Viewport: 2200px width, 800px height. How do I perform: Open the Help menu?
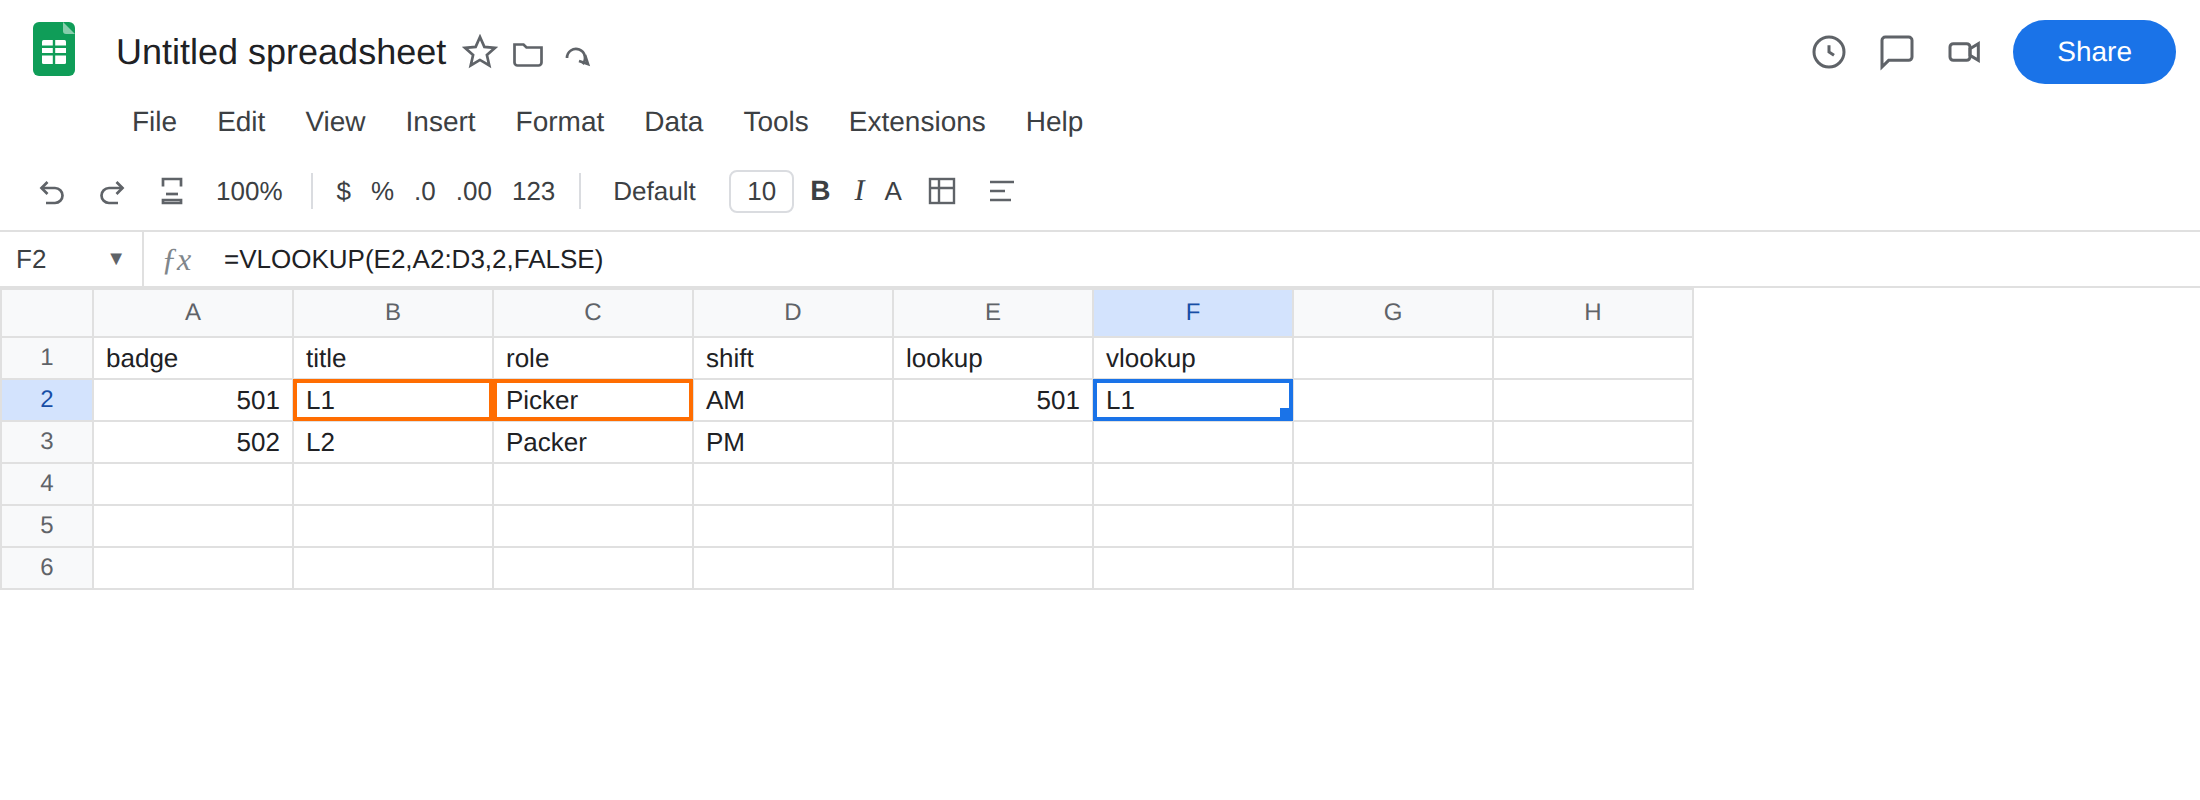point(1054,122)
